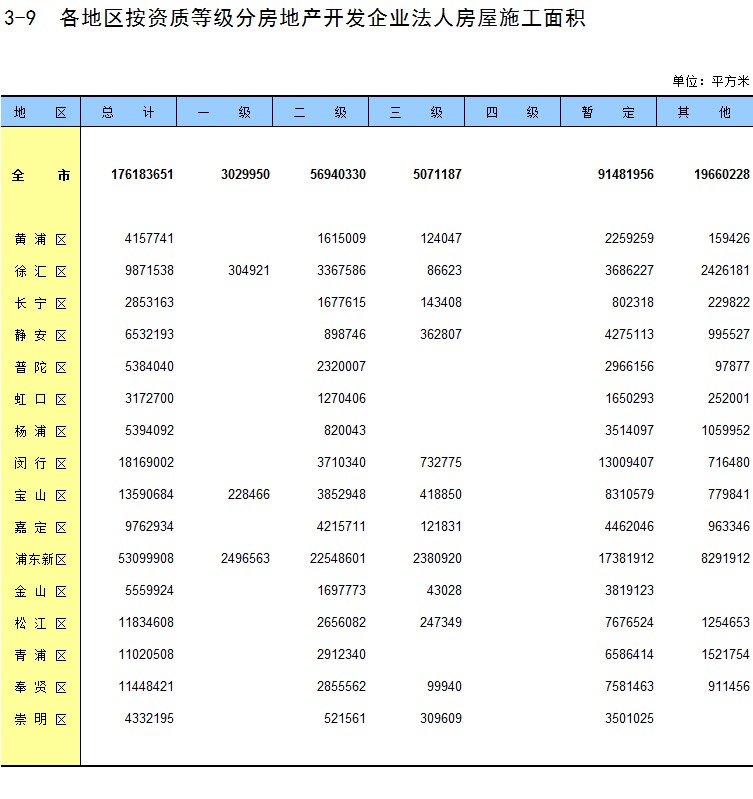The height and width of the screenshot is (799, 753).
Task: Select the 其他 column header
Action: coord(704,113)
